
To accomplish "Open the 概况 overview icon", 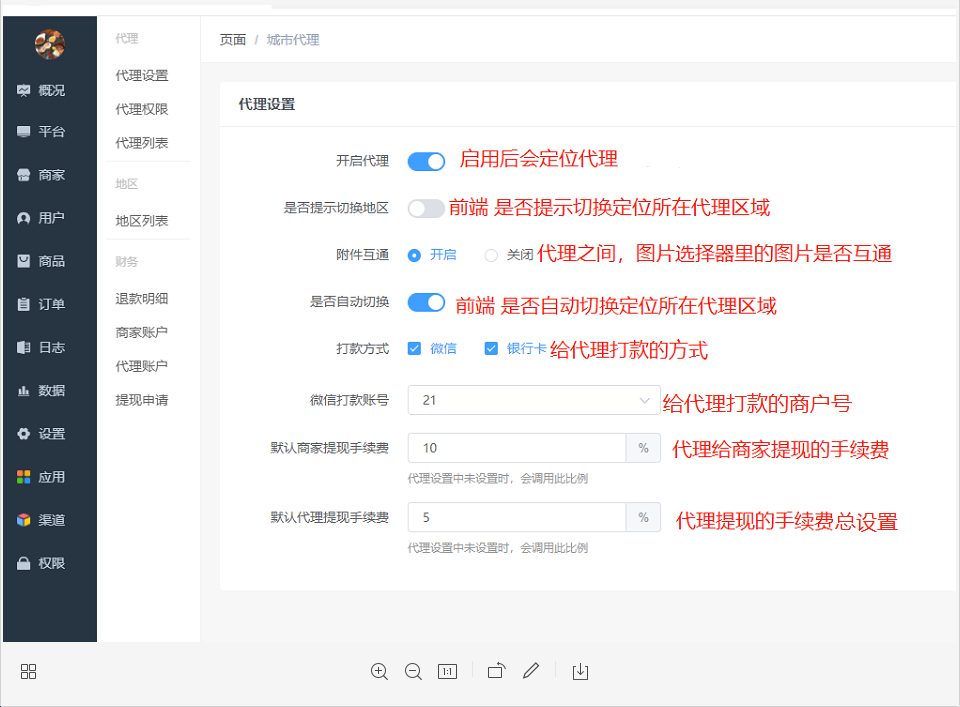I will tap(23, 91).
